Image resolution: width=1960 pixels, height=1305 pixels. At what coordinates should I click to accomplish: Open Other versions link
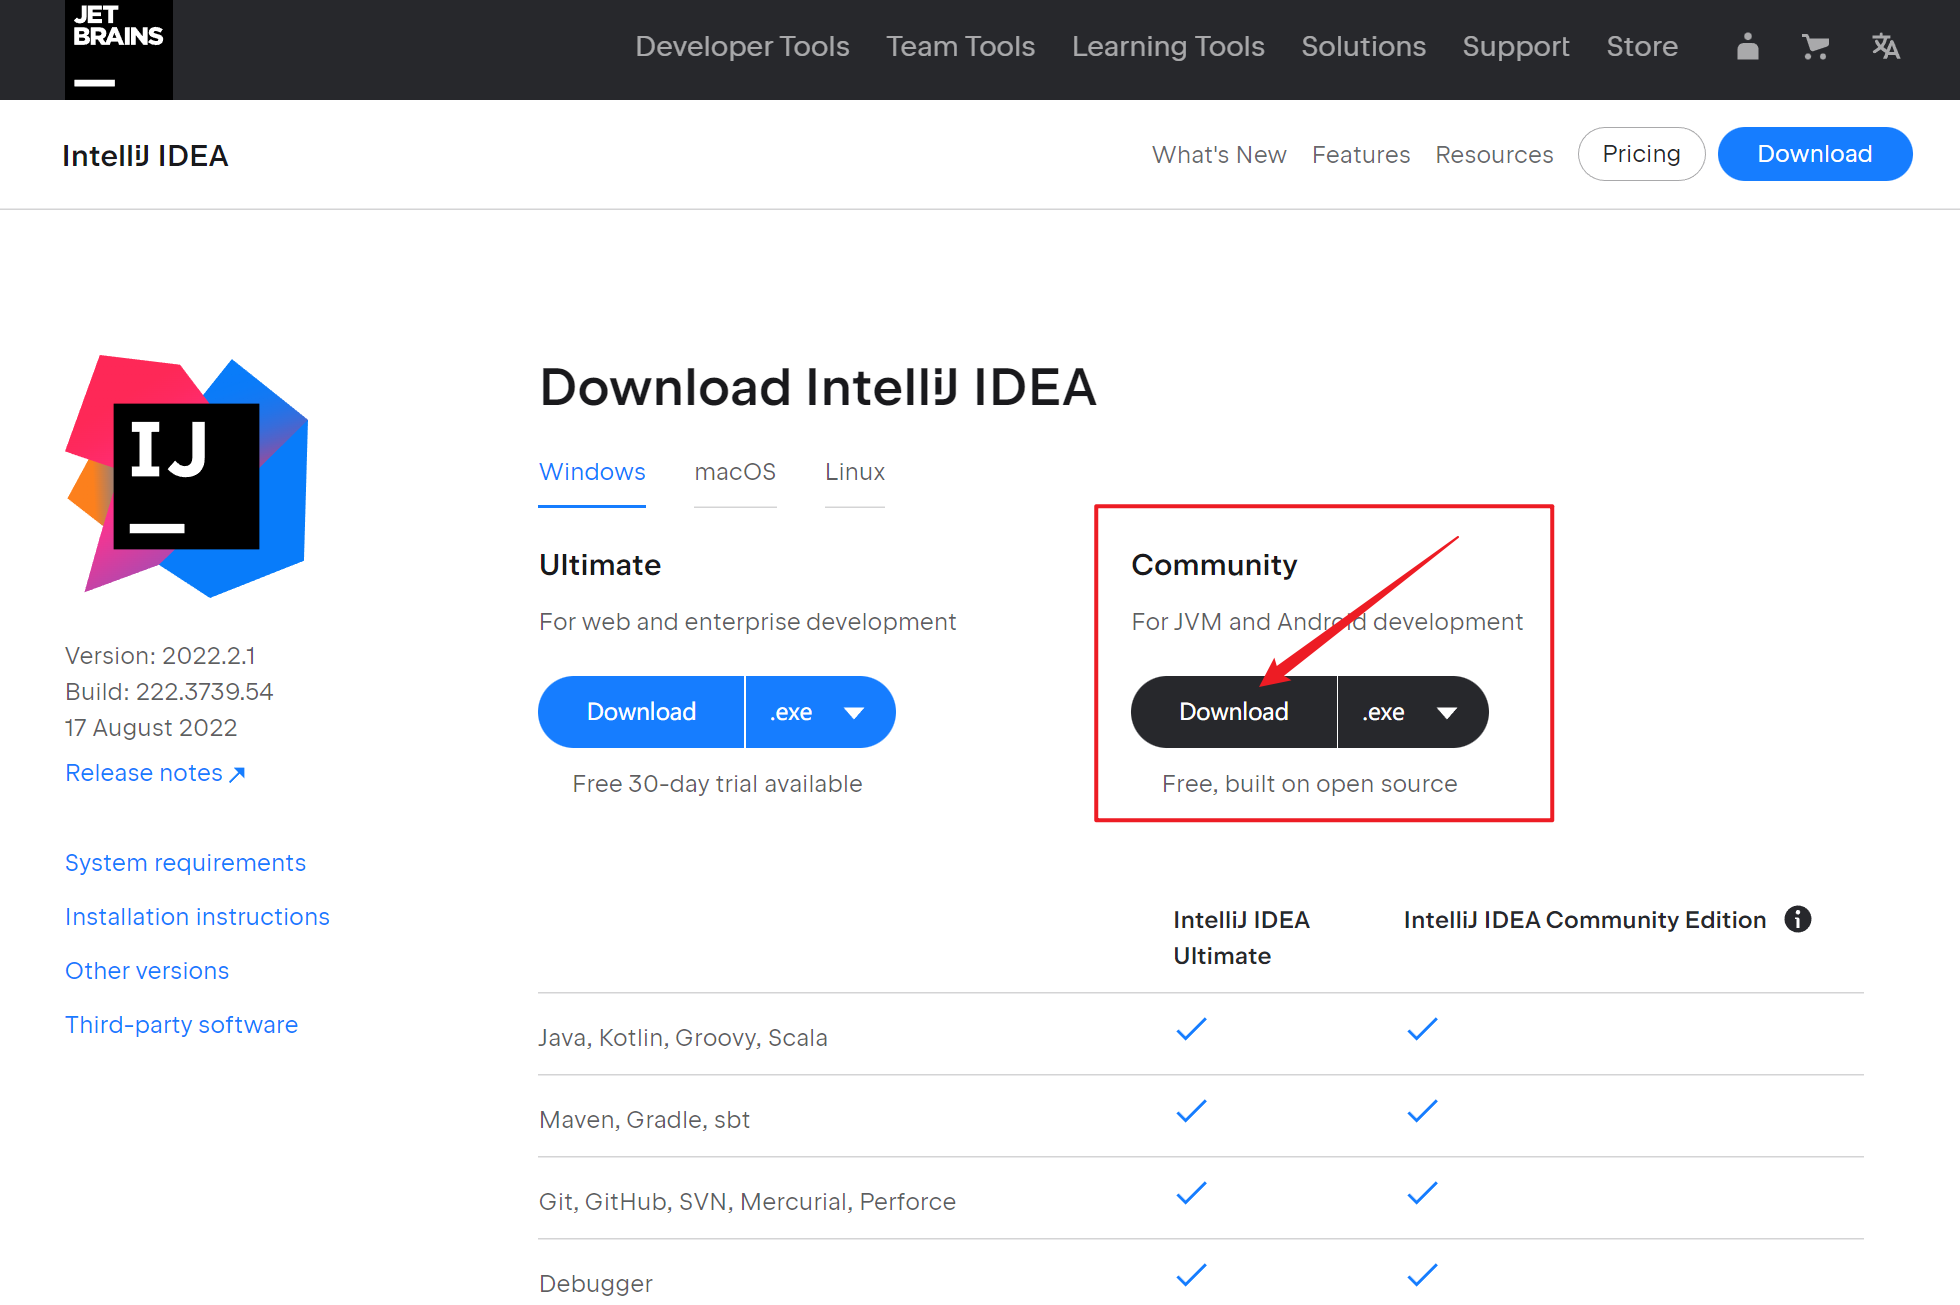(x=147, y=971)
